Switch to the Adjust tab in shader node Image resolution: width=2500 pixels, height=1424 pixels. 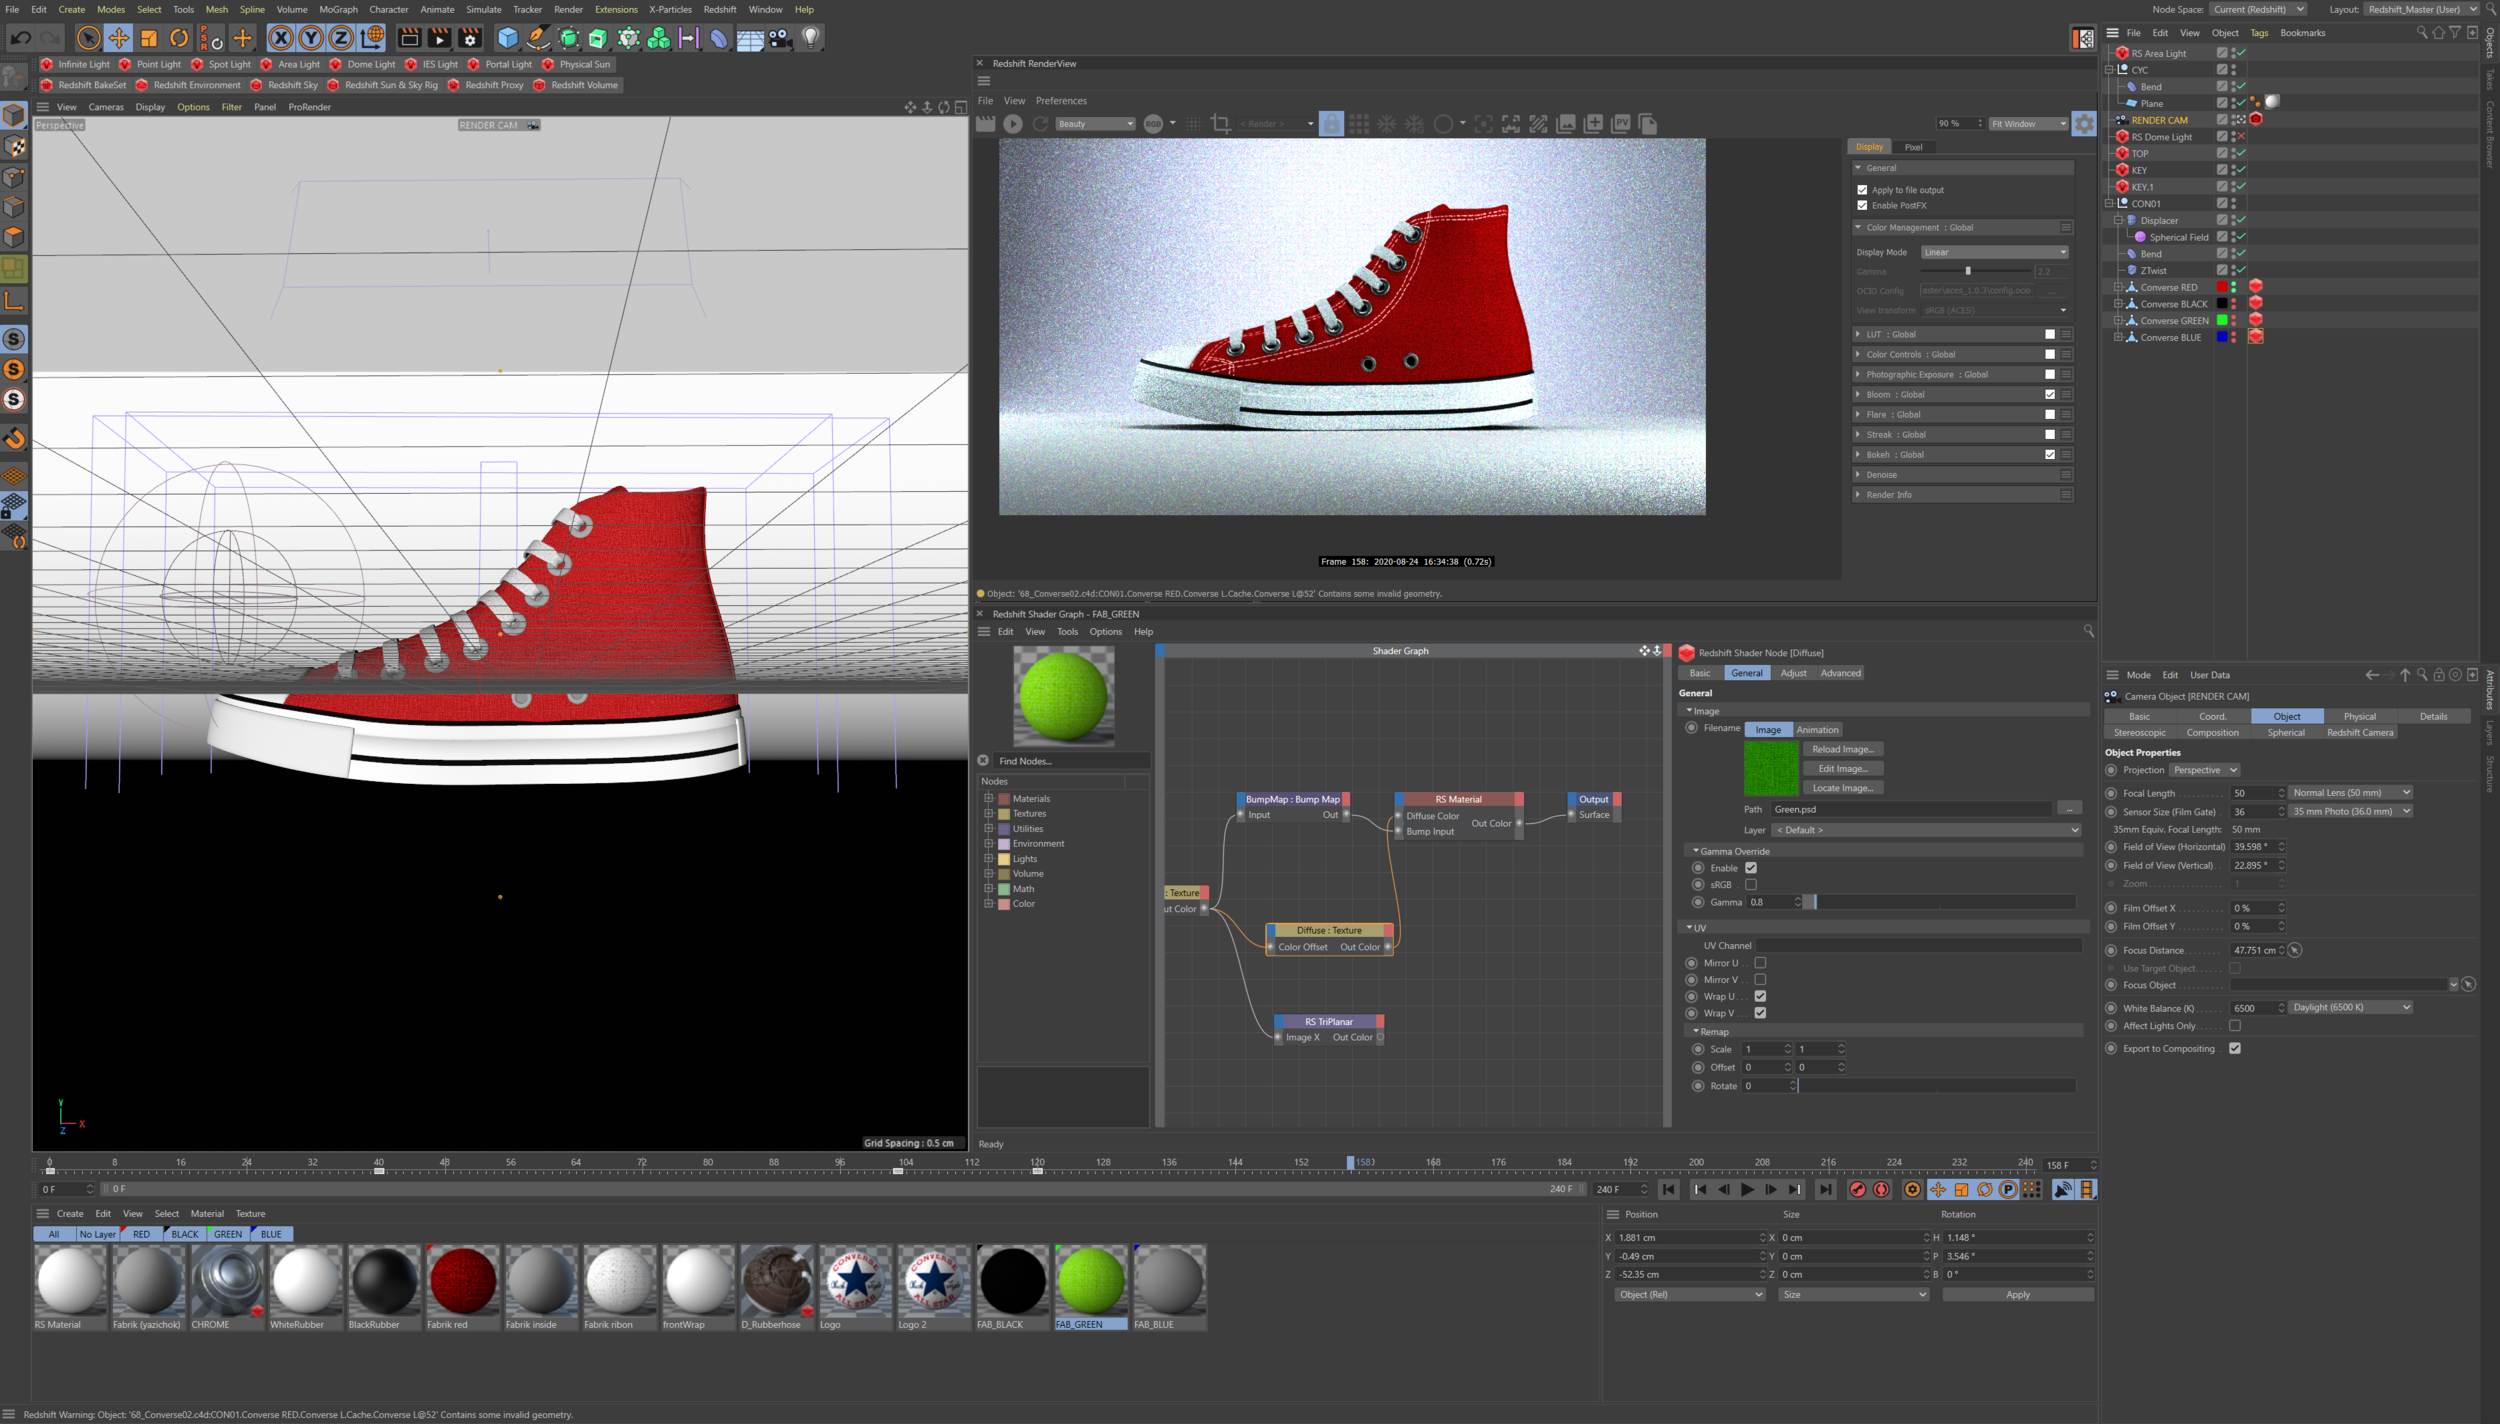pos(1793,673)
